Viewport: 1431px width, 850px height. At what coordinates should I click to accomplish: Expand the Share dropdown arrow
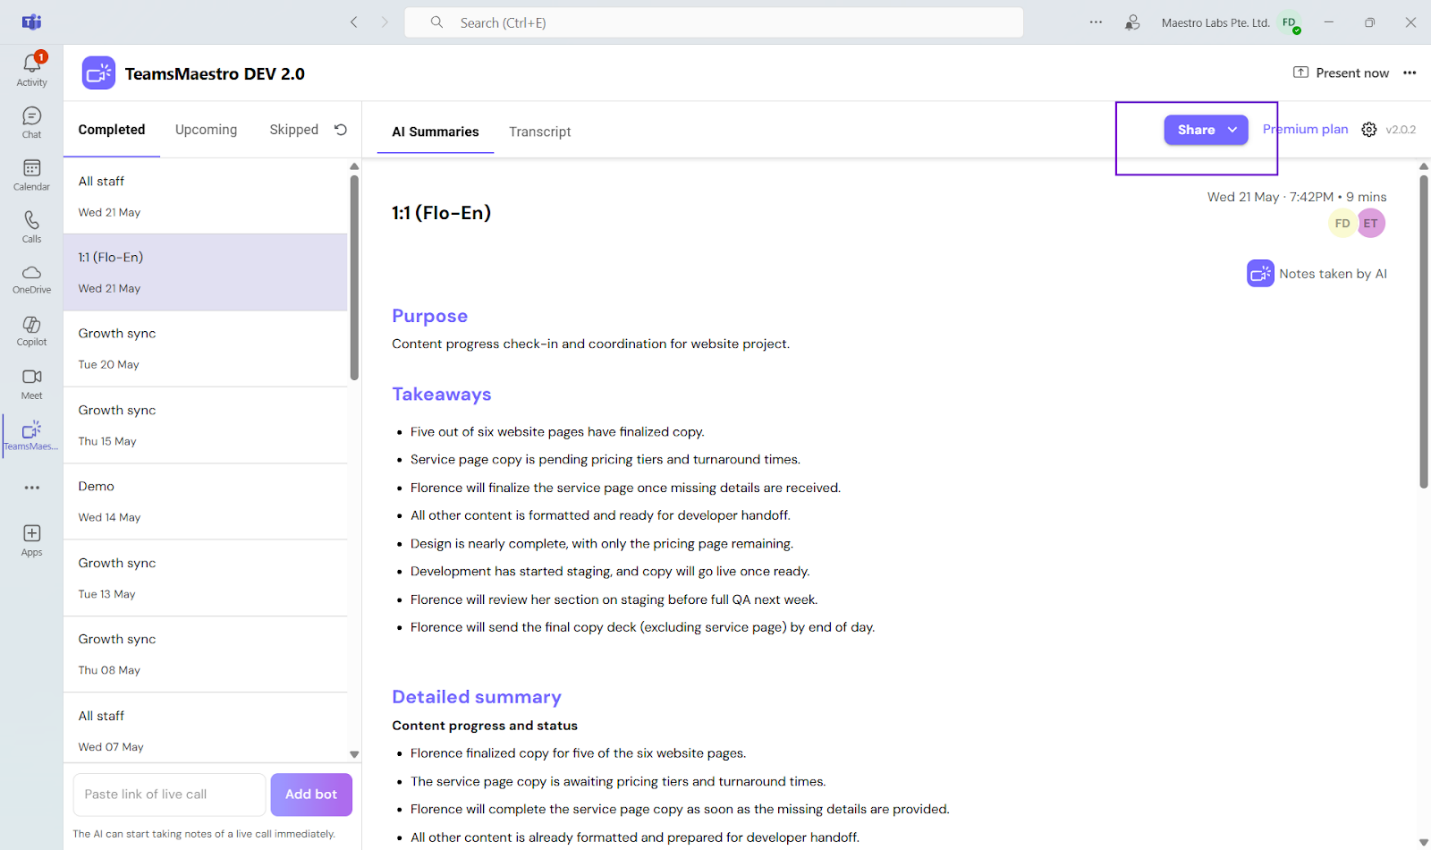point(1233,130)
